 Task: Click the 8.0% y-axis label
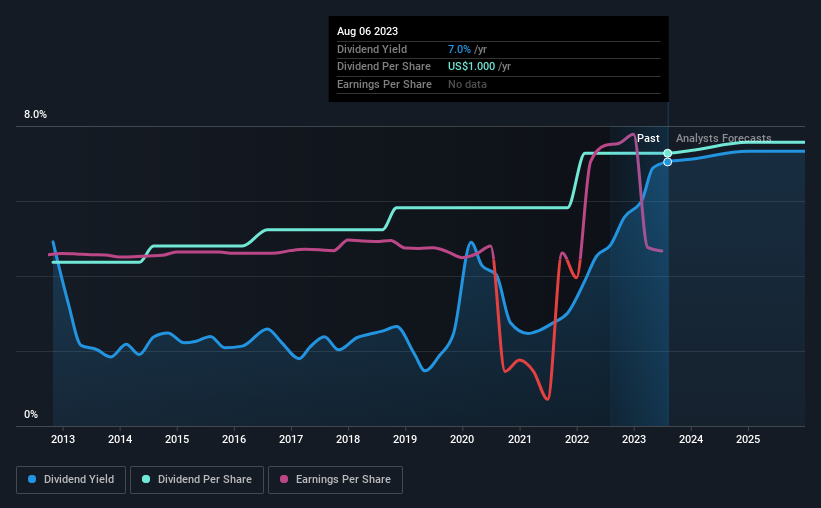(35, 114)
